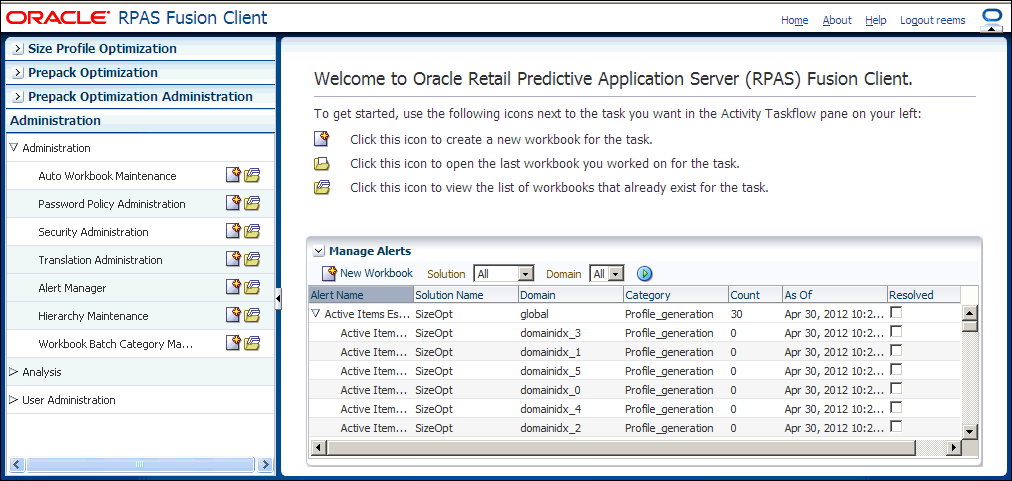Click the New Workbook icon in Manage Alerts
The height and width of the screenshot is (481, 1012).
[330, 273]
